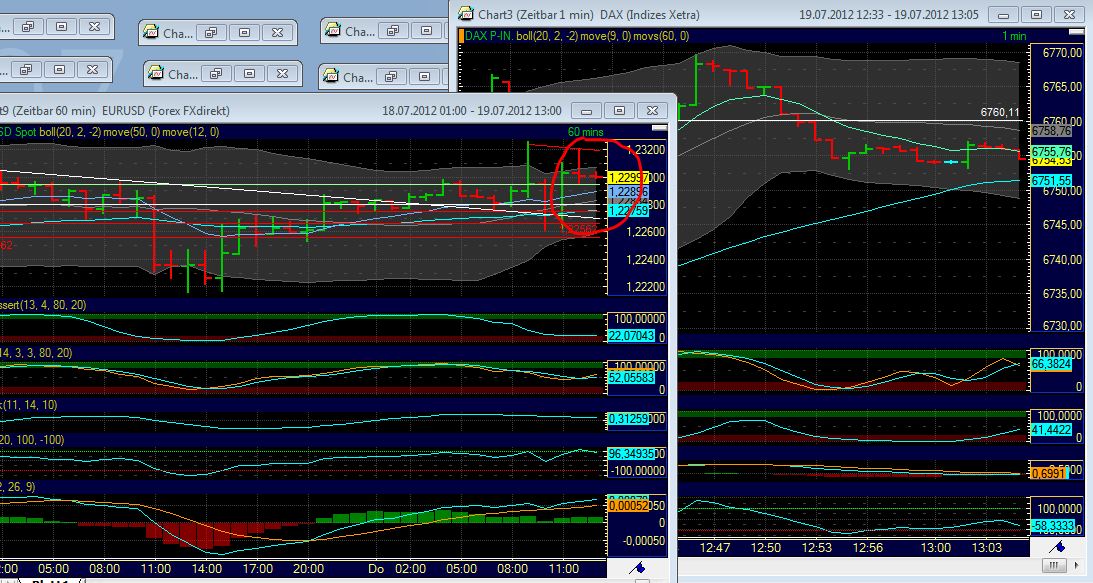The height and width of the screenshot is (583, 1093).
Task: Click the '60 mins' timeframe label in EURUSD chart
Action: tap(586, 132)
